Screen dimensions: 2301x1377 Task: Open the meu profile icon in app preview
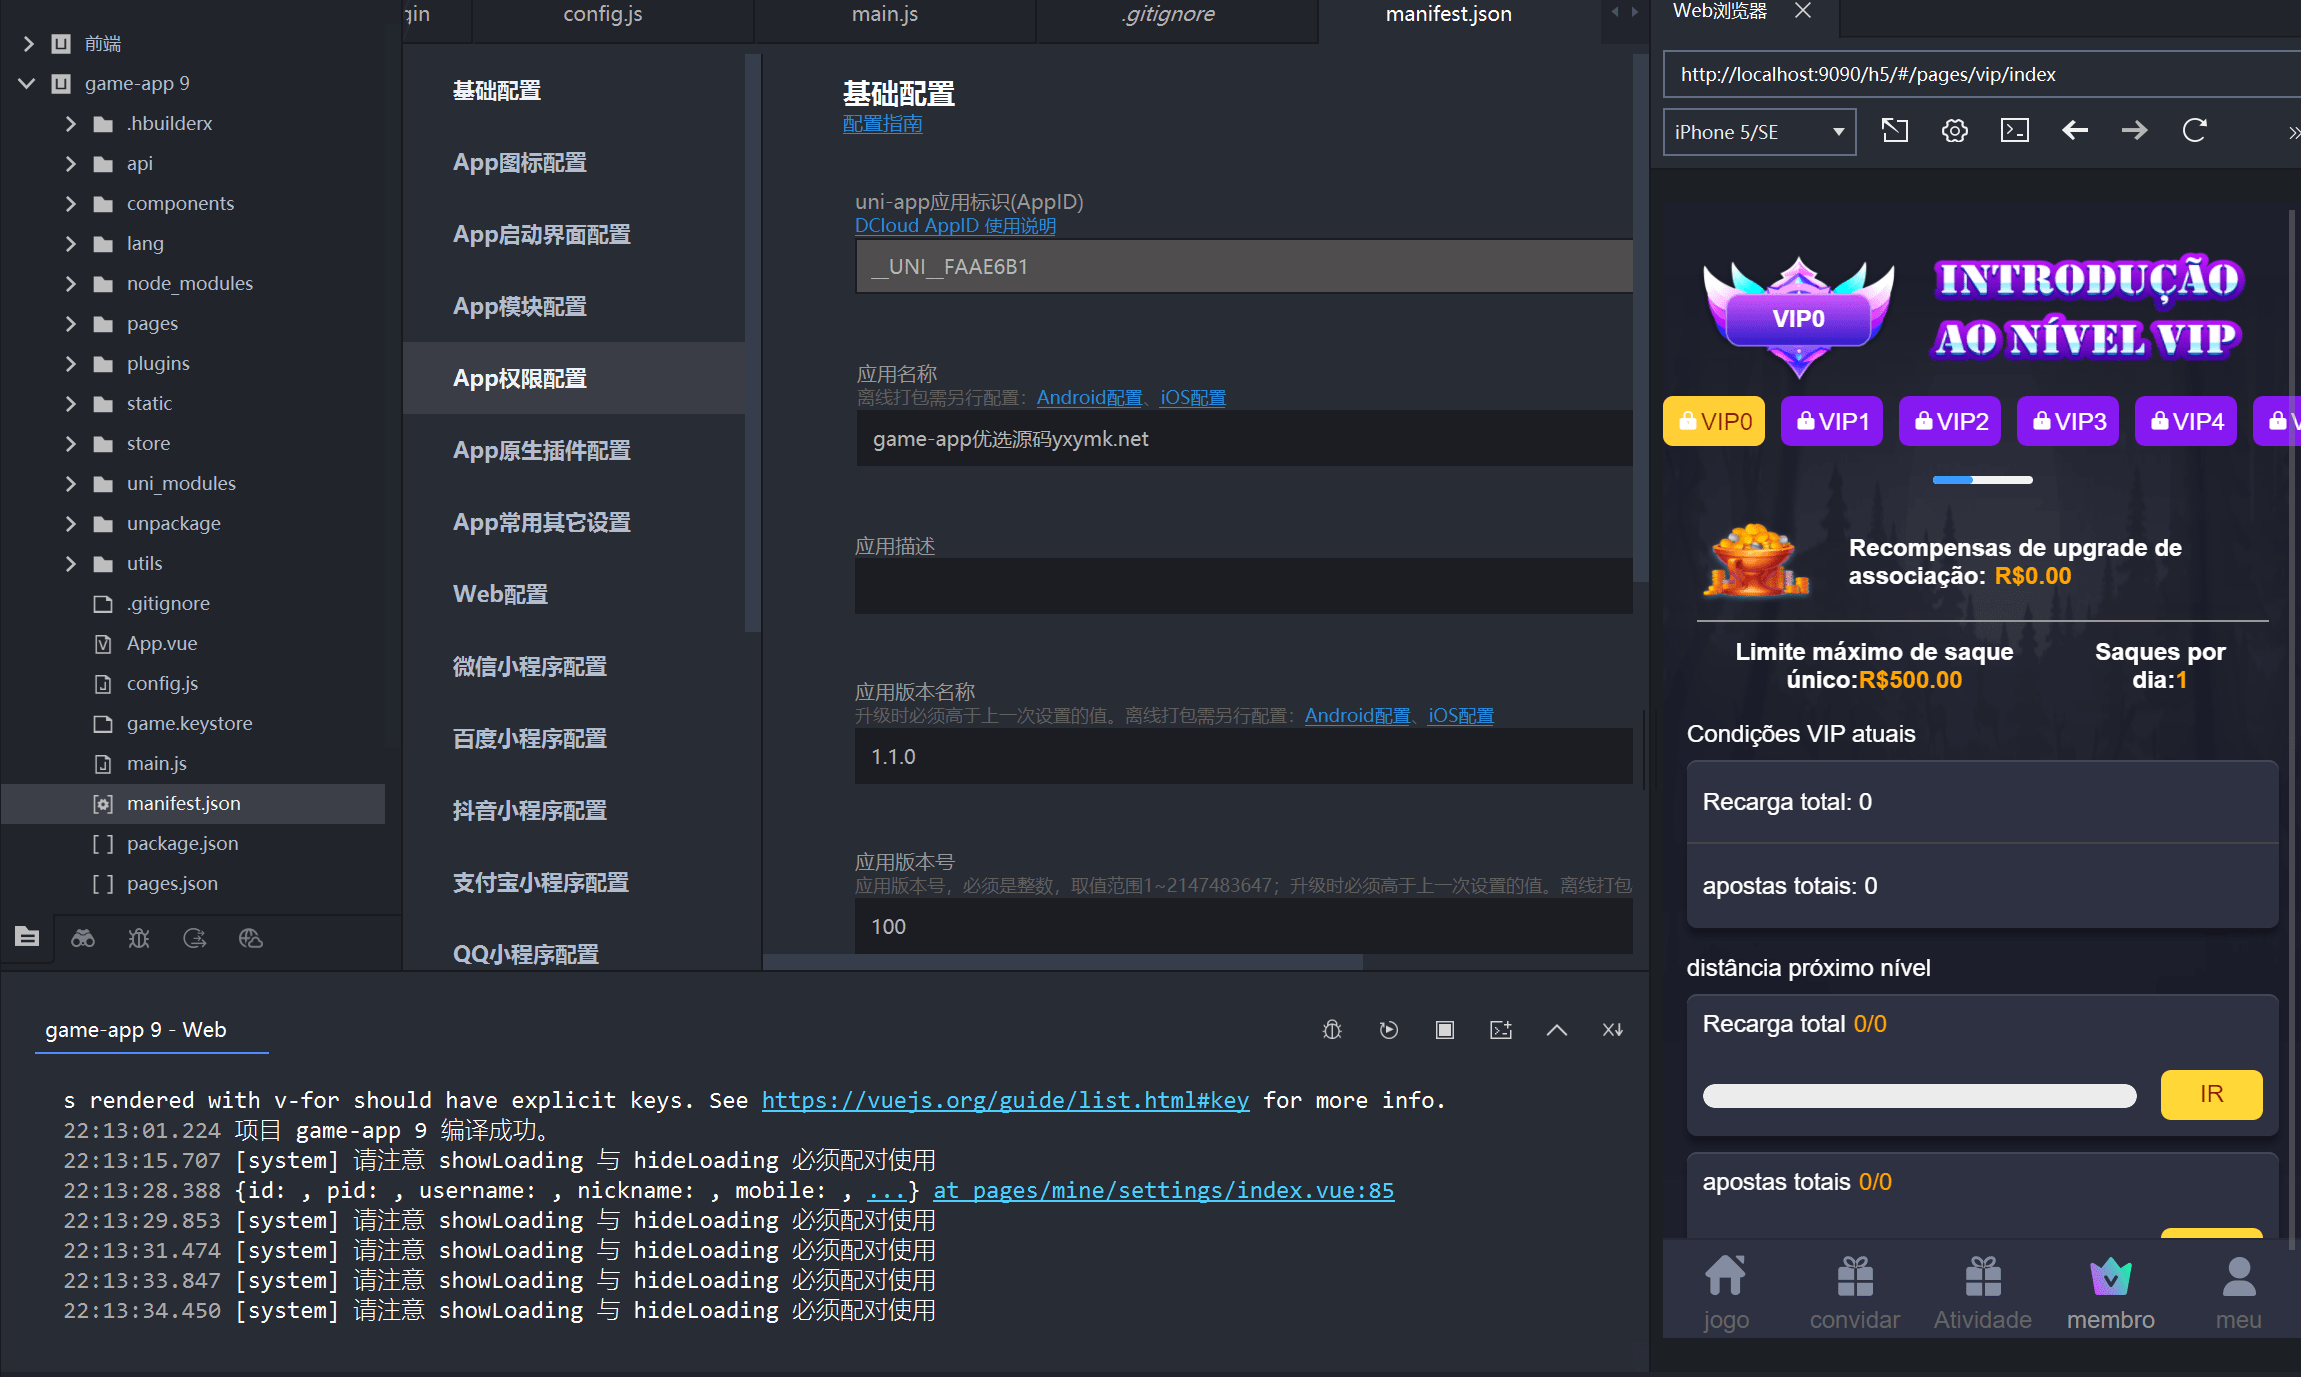(2239, 1275)
